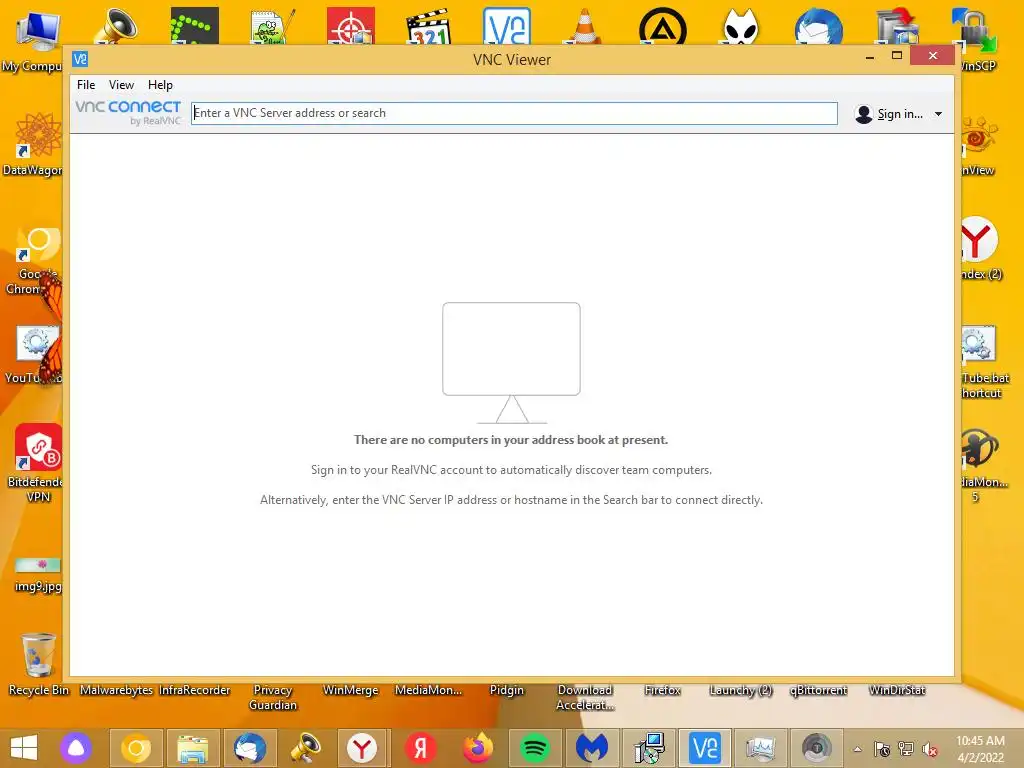This screenshot has height=768, width=1024.
Task: Open the View menu in VNC Viewer
Action: (121, 85)
